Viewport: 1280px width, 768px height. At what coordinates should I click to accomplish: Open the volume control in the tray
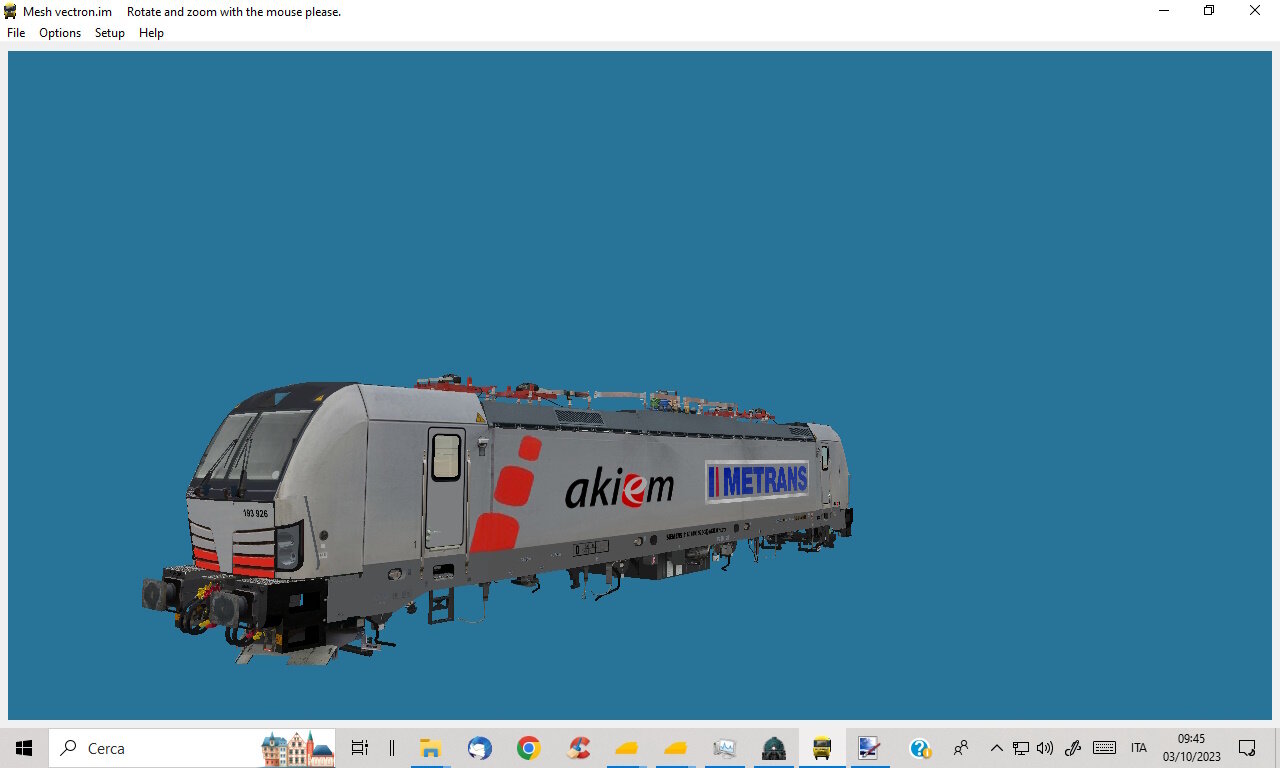click(1045, 748)
